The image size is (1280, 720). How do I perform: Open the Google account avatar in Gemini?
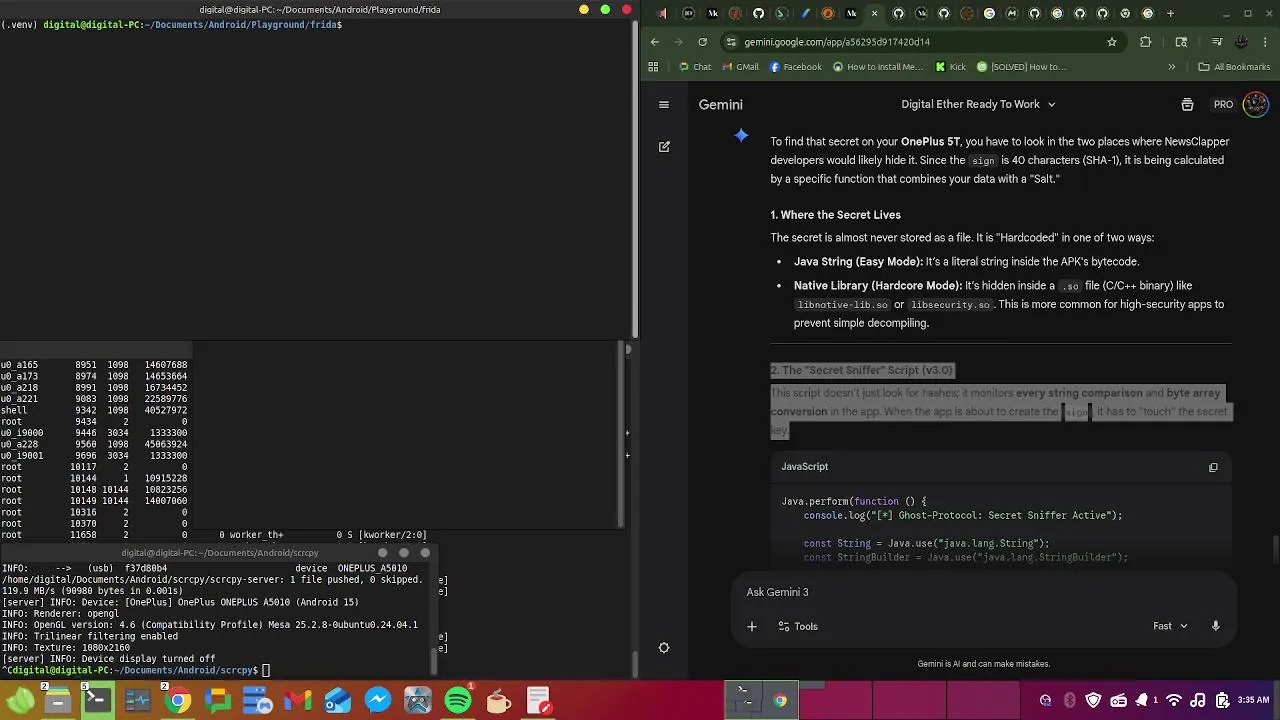click(x=1255, y=104)
